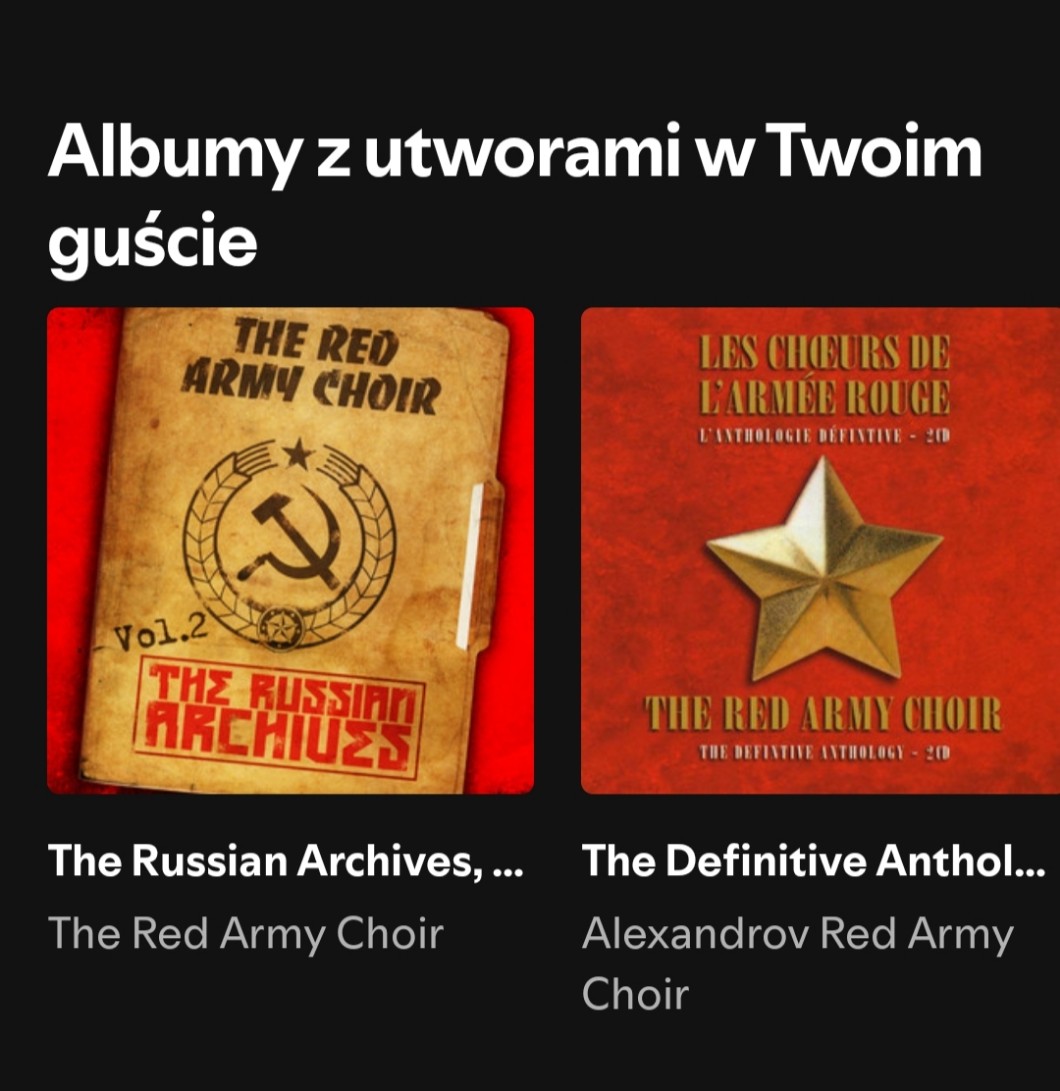Image resolution: width=1060 pixels, height=1091 pixels.
Task: Open The Russian Archives album cover
Action: click(x=290, y=550)
